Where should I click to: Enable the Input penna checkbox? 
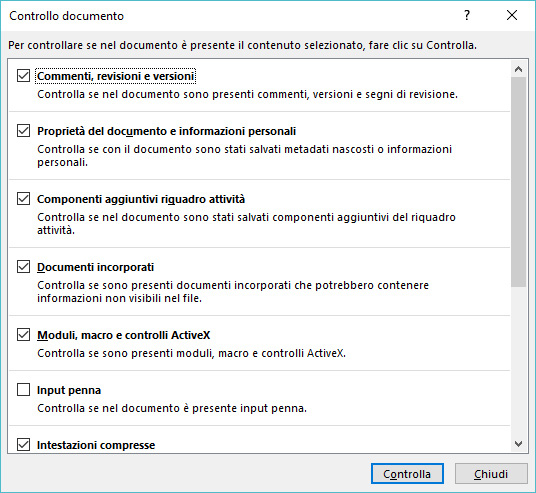click(x=23, y=390)
